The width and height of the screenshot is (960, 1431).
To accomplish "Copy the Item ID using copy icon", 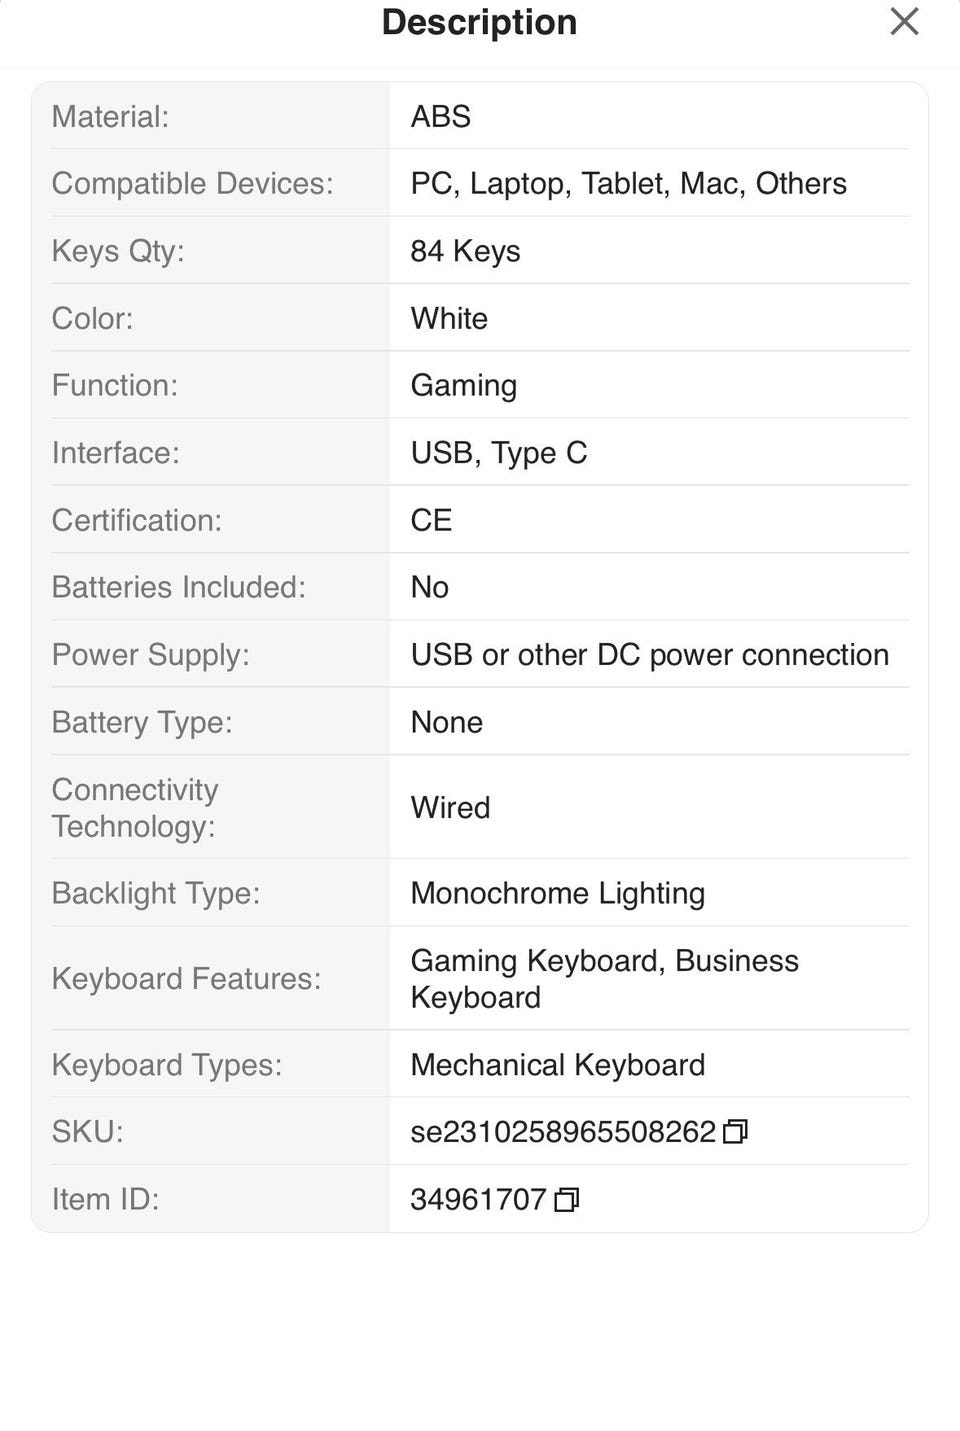I will tap(566, 1199).
